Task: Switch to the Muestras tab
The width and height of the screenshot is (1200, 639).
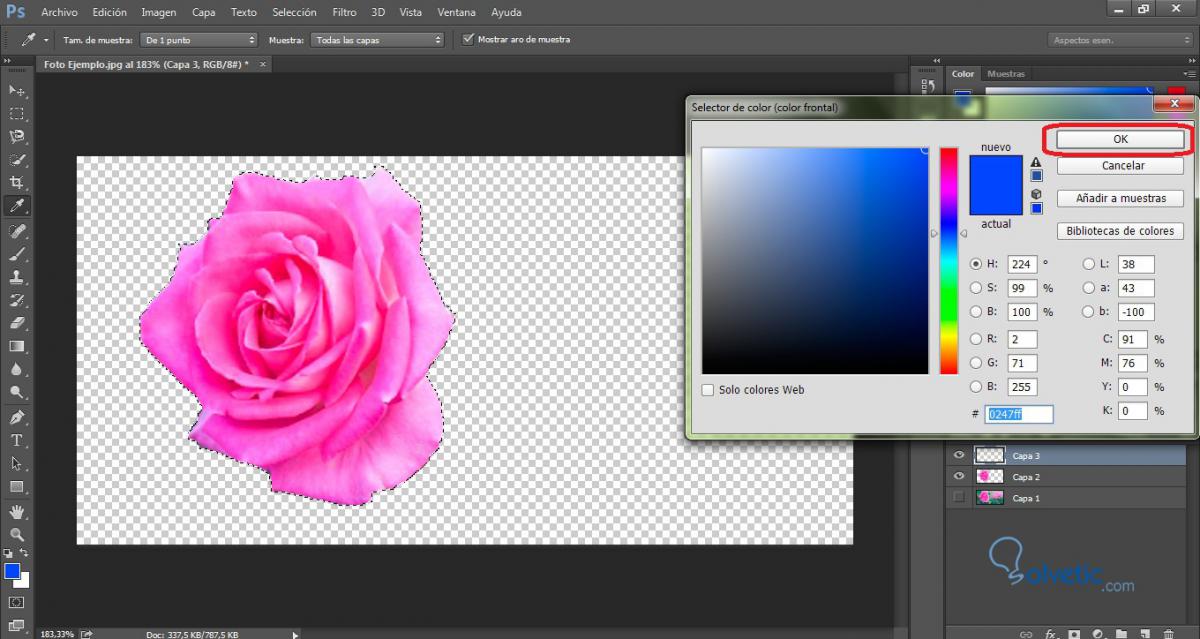Action: click(x=1006, y=74)
